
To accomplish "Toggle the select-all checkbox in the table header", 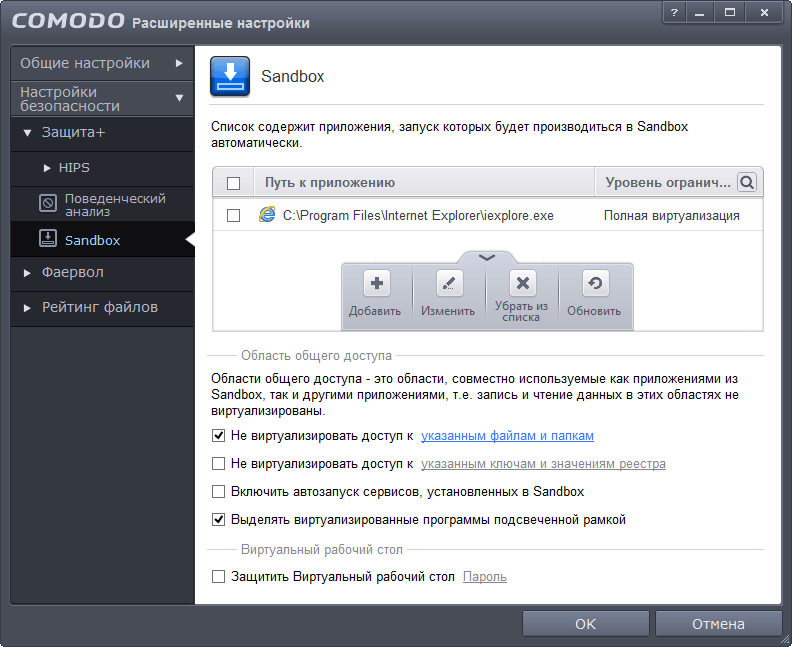I will (233, 183).
